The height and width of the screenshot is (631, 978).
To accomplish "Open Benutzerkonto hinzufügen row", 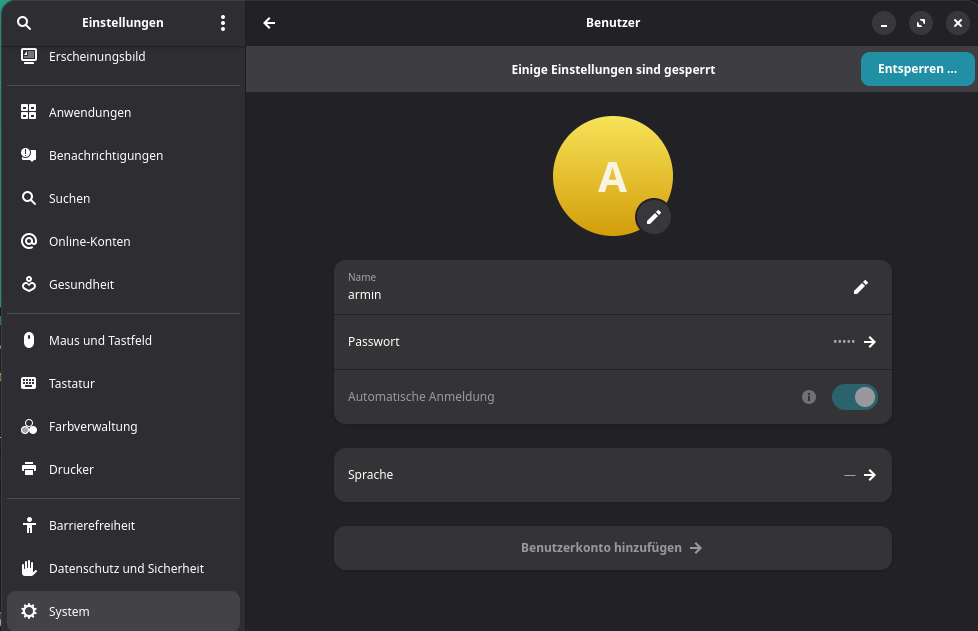I will (612, 548).
